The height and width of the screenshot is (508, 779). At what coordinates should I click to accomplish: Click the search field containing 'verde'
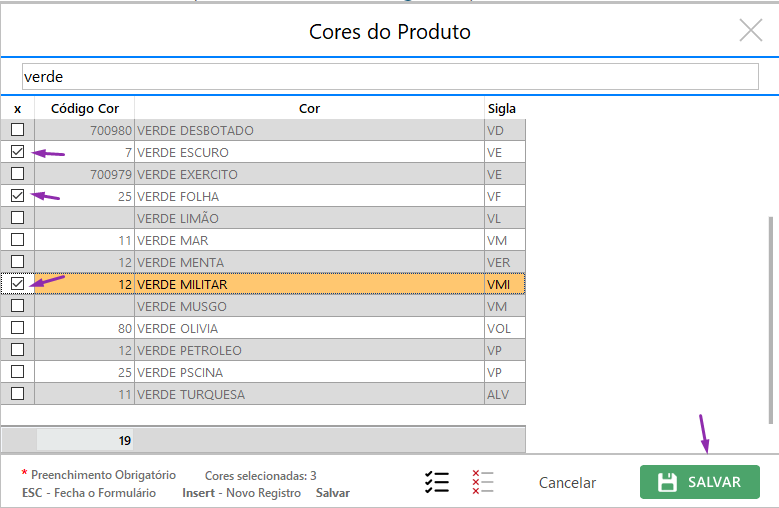coord(390,77)
